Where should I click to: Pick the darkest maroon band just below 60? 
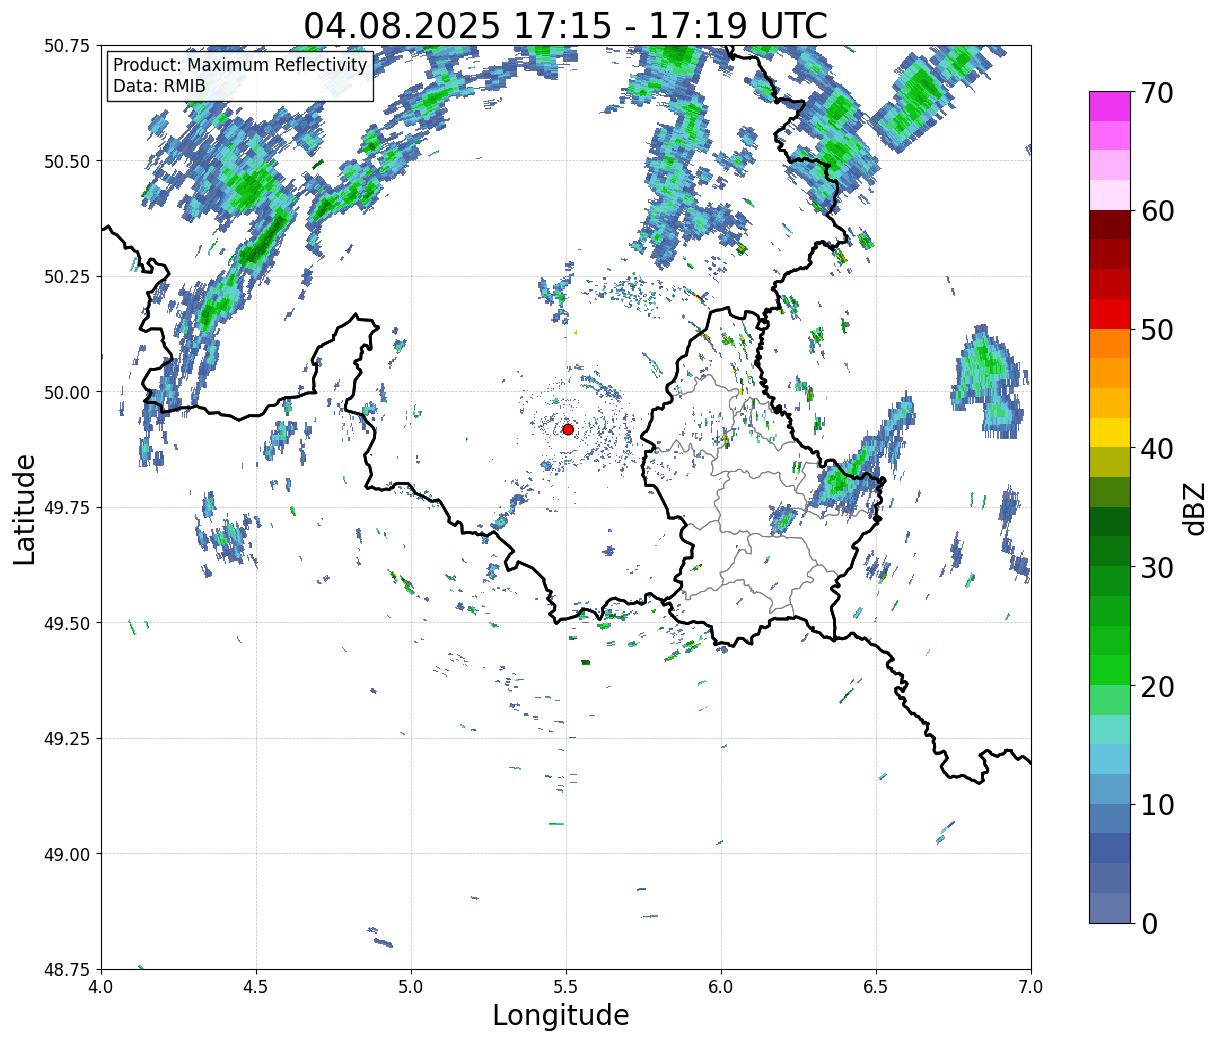1110,224
